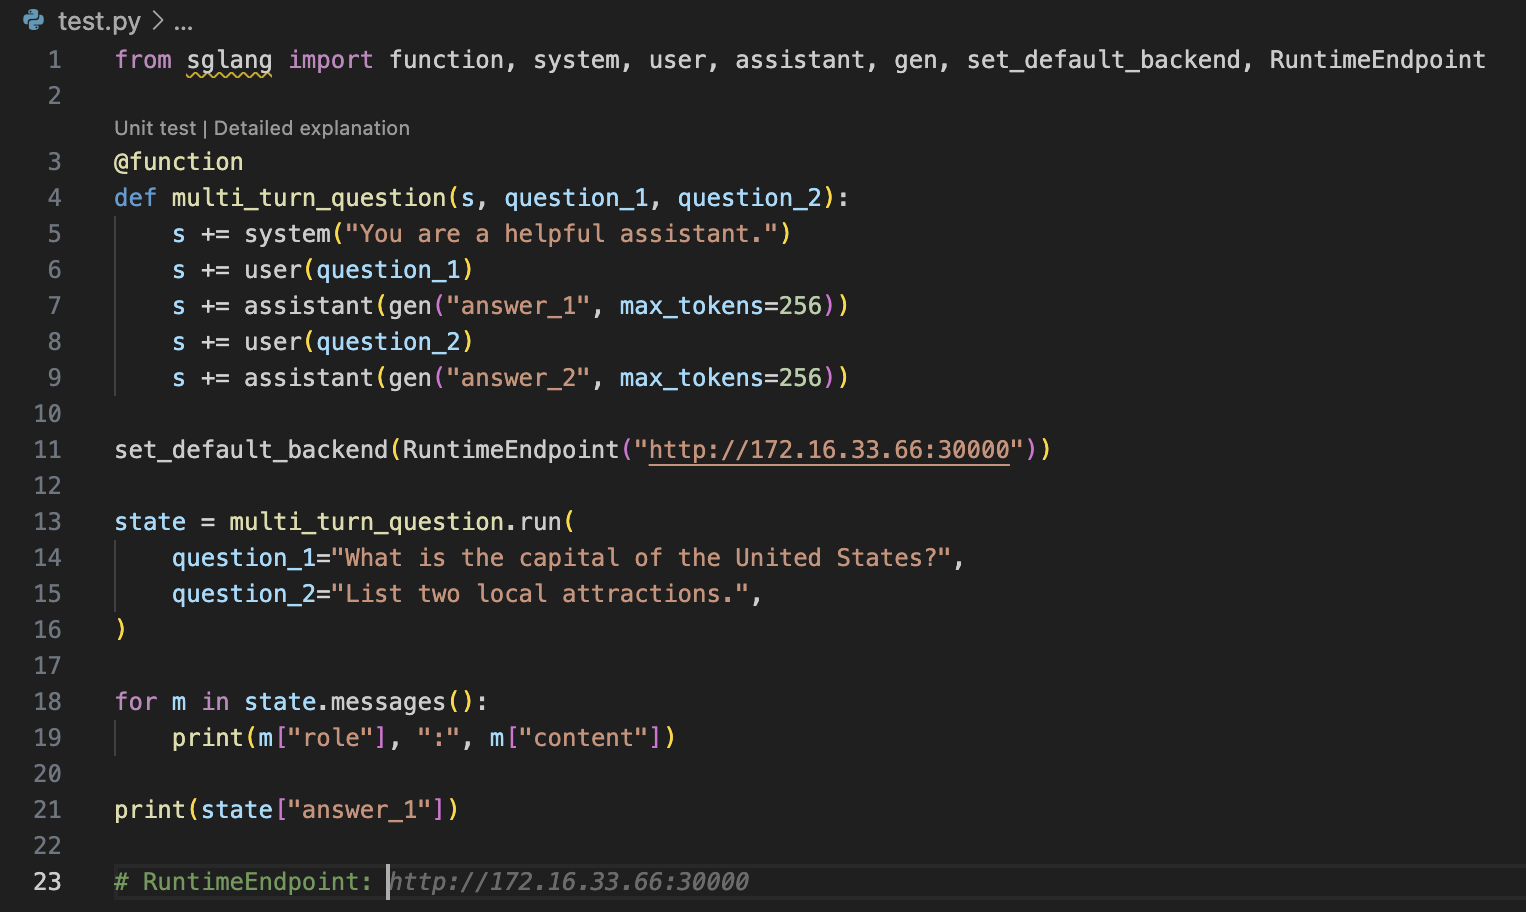The height and width of the screenshot is (912, 1526).
Task: Click the inline suggestion ghost text on line 23
Action: pos(568,882)
